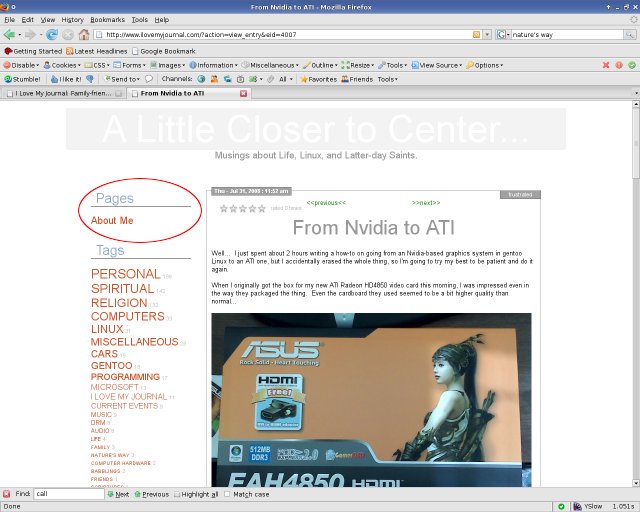Screen dimensions: 640x512
Task: Open the Google Bookmark link
Action: tap(164, 51)
